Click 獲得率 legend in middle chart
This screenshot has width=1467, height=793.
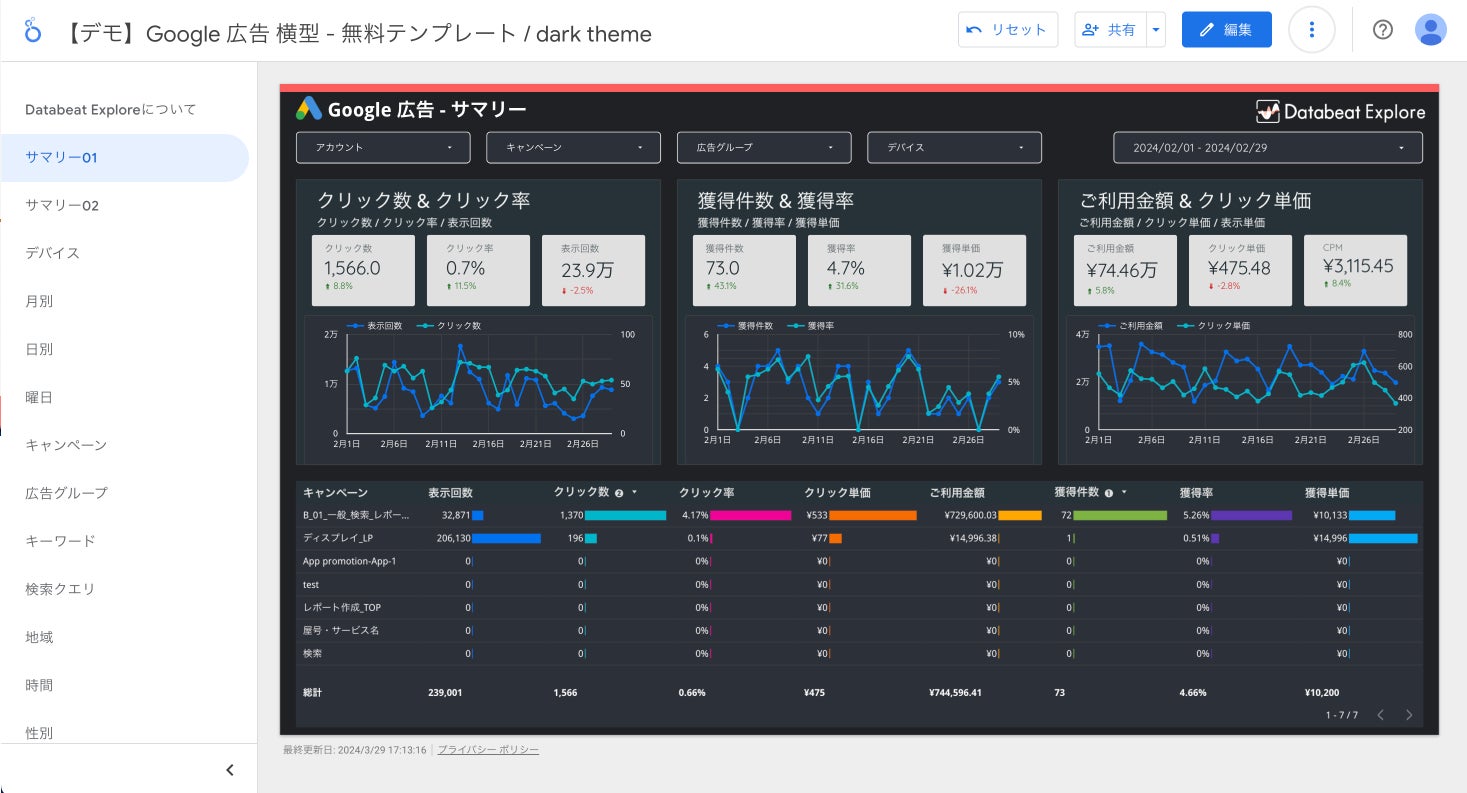point(811,326)
